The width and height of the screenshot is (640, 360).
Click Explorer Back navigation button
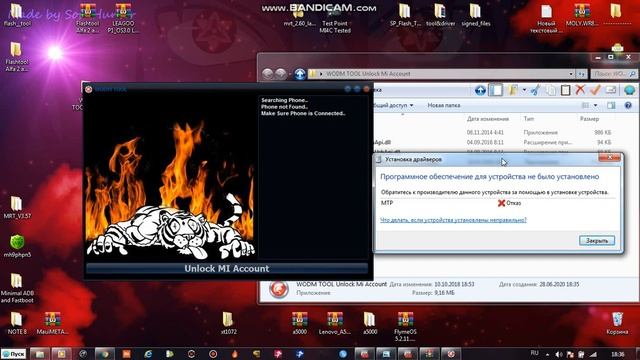[267, 74]
